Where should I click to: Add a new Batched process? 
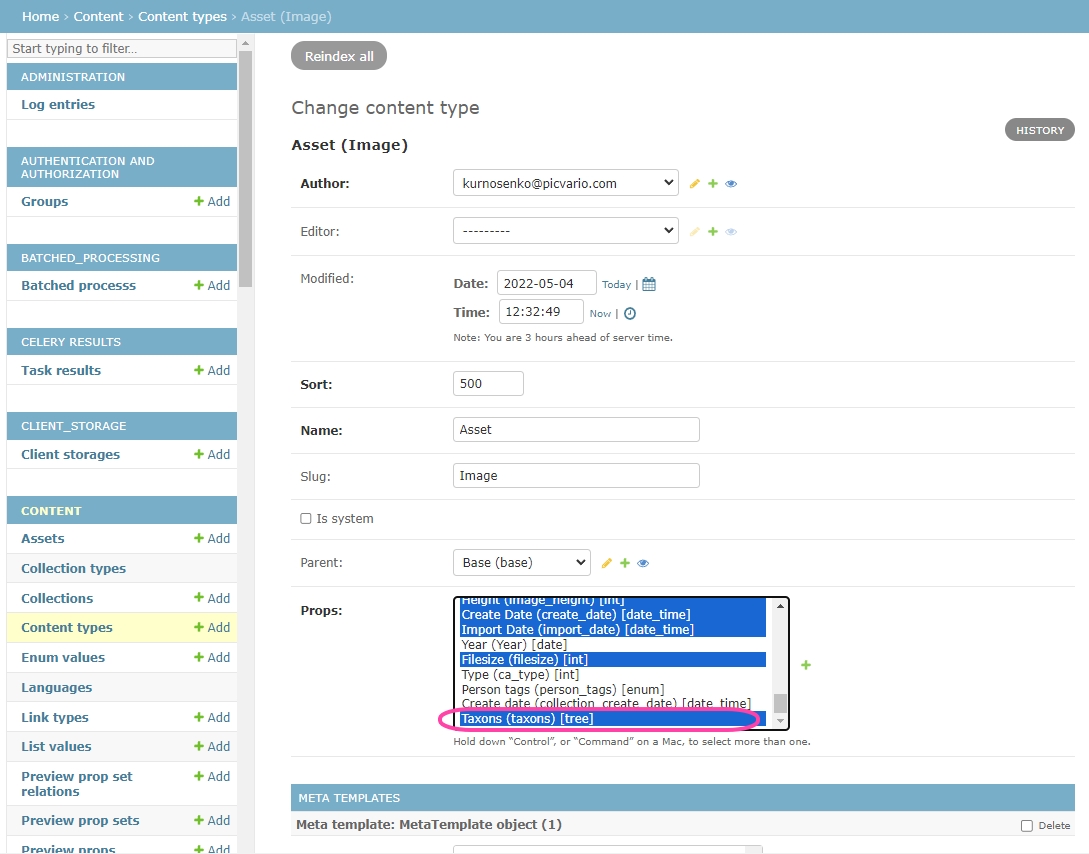coord(212,285)
